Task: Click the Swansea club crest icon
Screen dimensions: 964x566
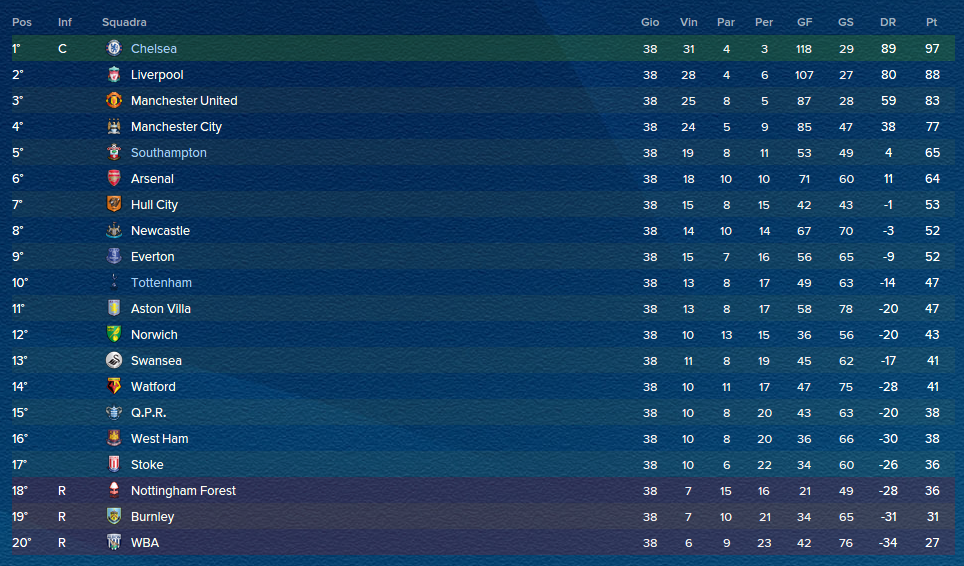Action: [114, 360]
